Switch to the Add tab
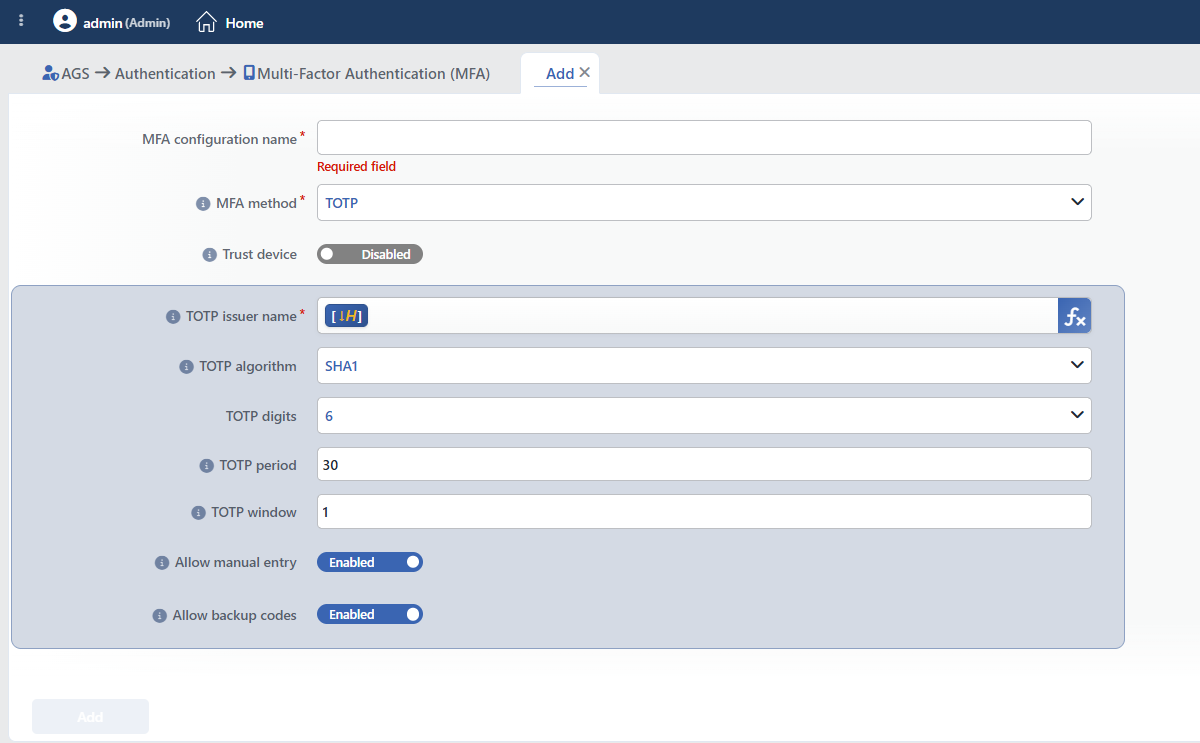Image resolution: width=1200 pixels, height=743 pixels. tap(559, 74)
